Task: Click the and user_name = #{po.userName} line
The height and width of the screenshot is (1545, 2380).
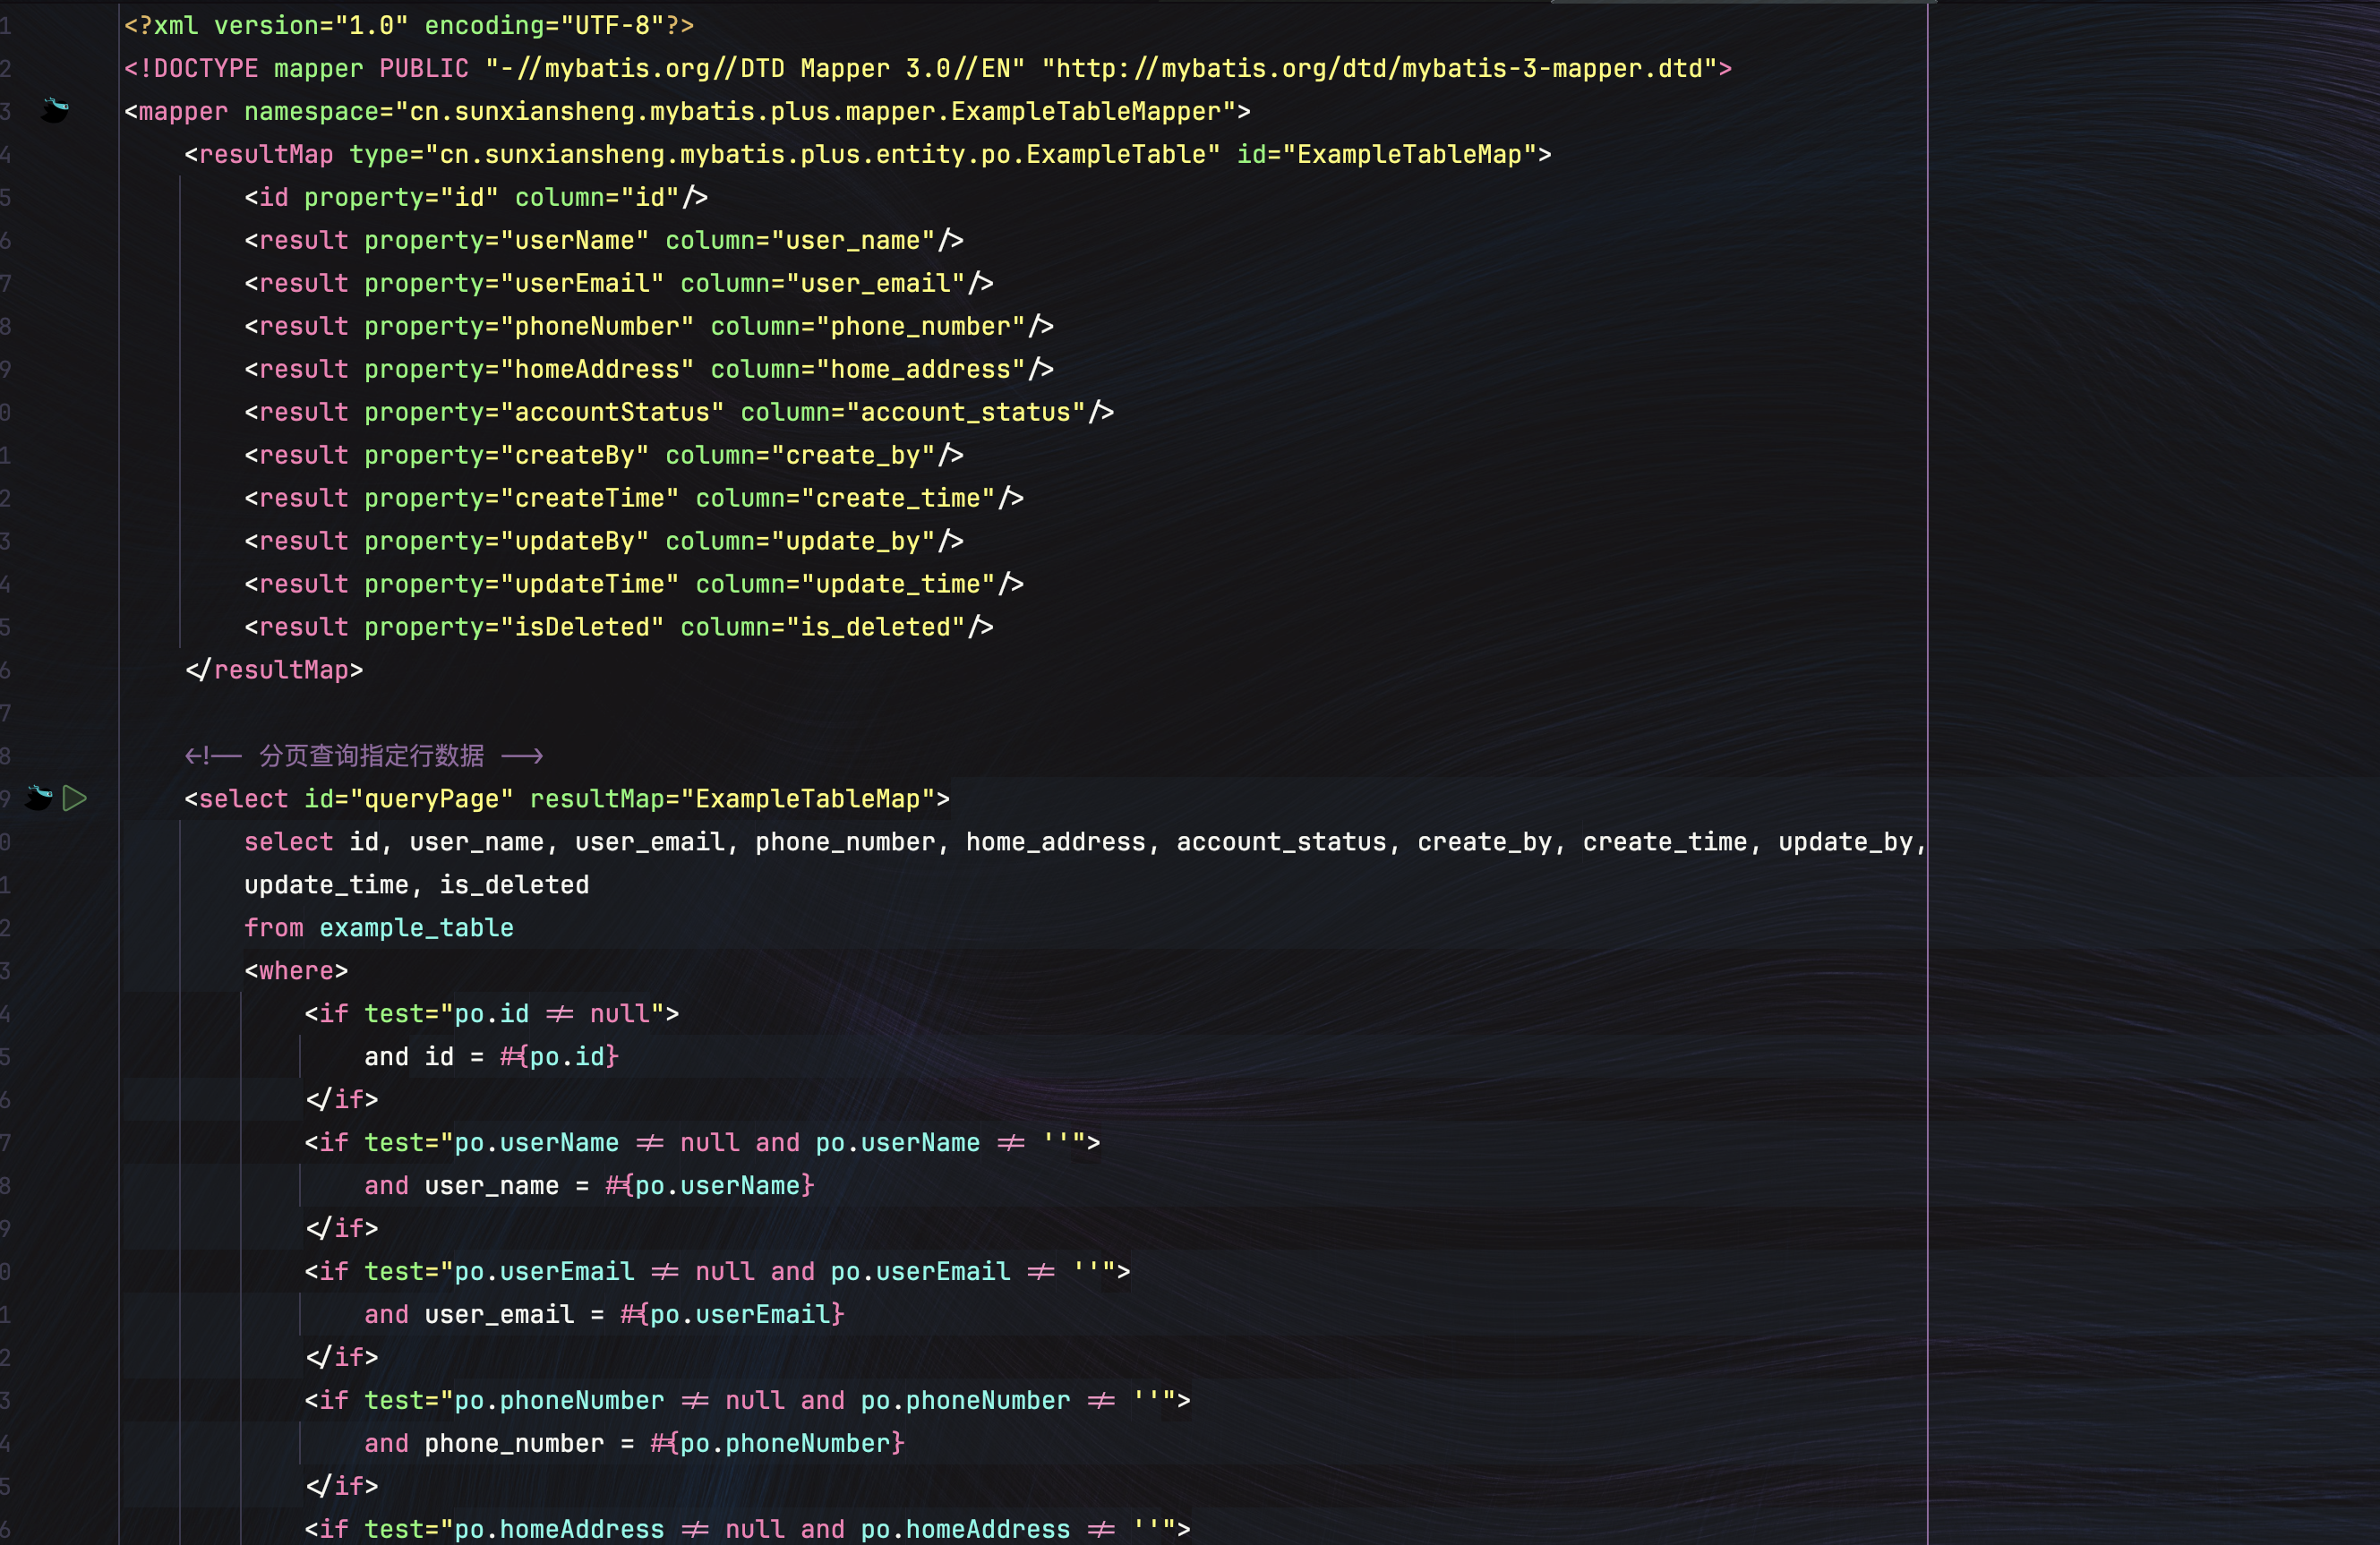Action: coord(590,1185)
